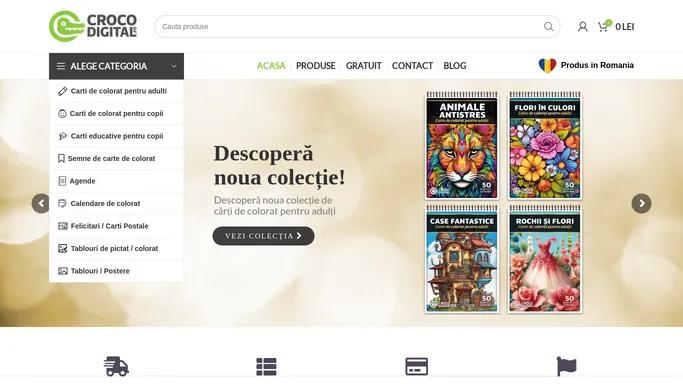Viewport: 683px width, 384px height.
Task: Open Carti de colorat pentru adulti category
Action: pos(116,91)
